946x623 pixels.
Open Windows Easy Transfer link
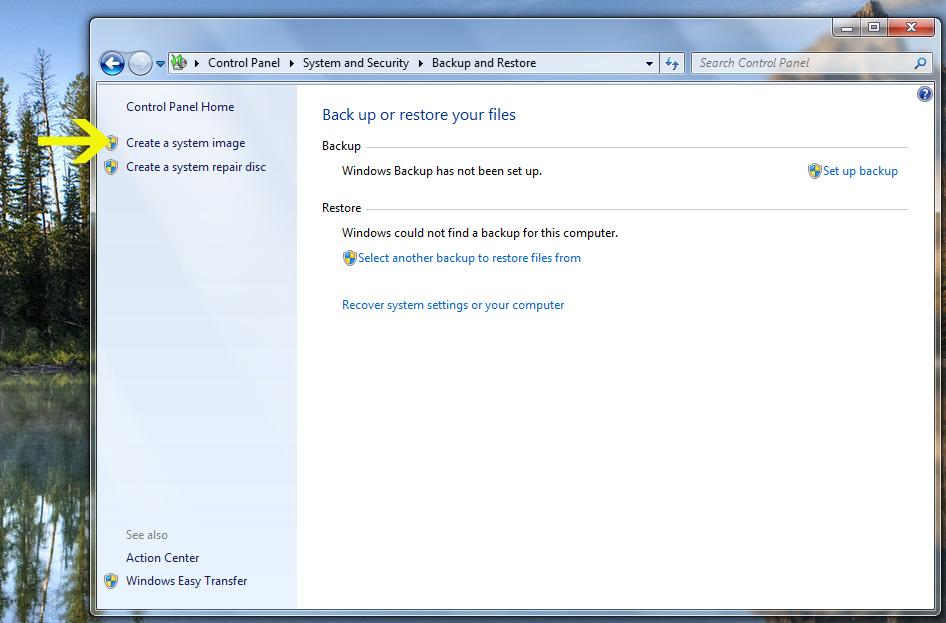click(186, 581)
